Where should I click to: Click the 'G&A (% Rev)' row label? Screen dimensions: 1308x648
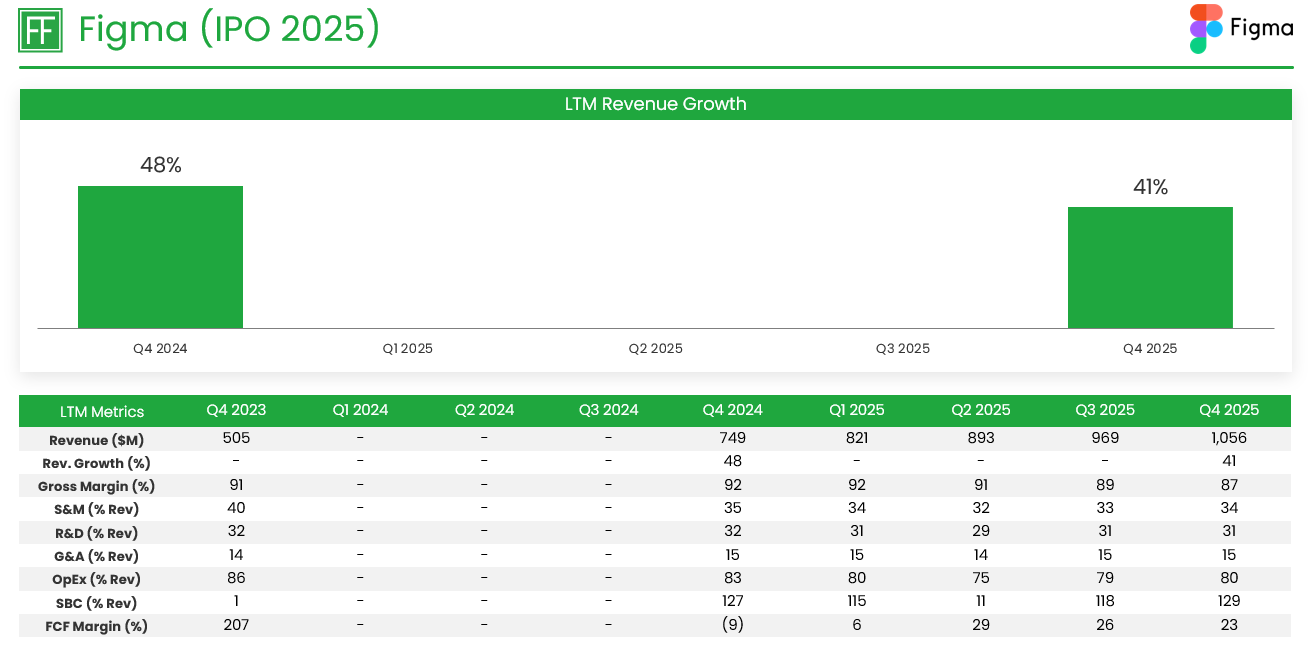coord(96,556)
